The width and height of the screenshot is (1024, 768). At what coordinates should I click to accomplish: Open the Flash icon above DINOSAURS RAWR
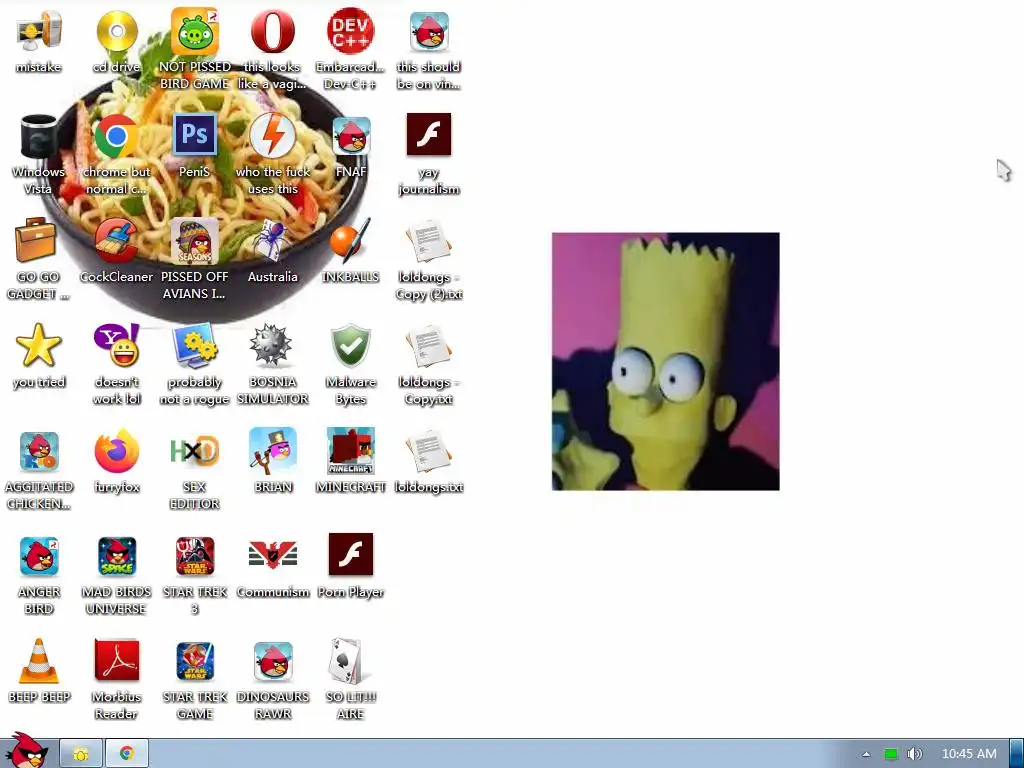click(351, 554)
